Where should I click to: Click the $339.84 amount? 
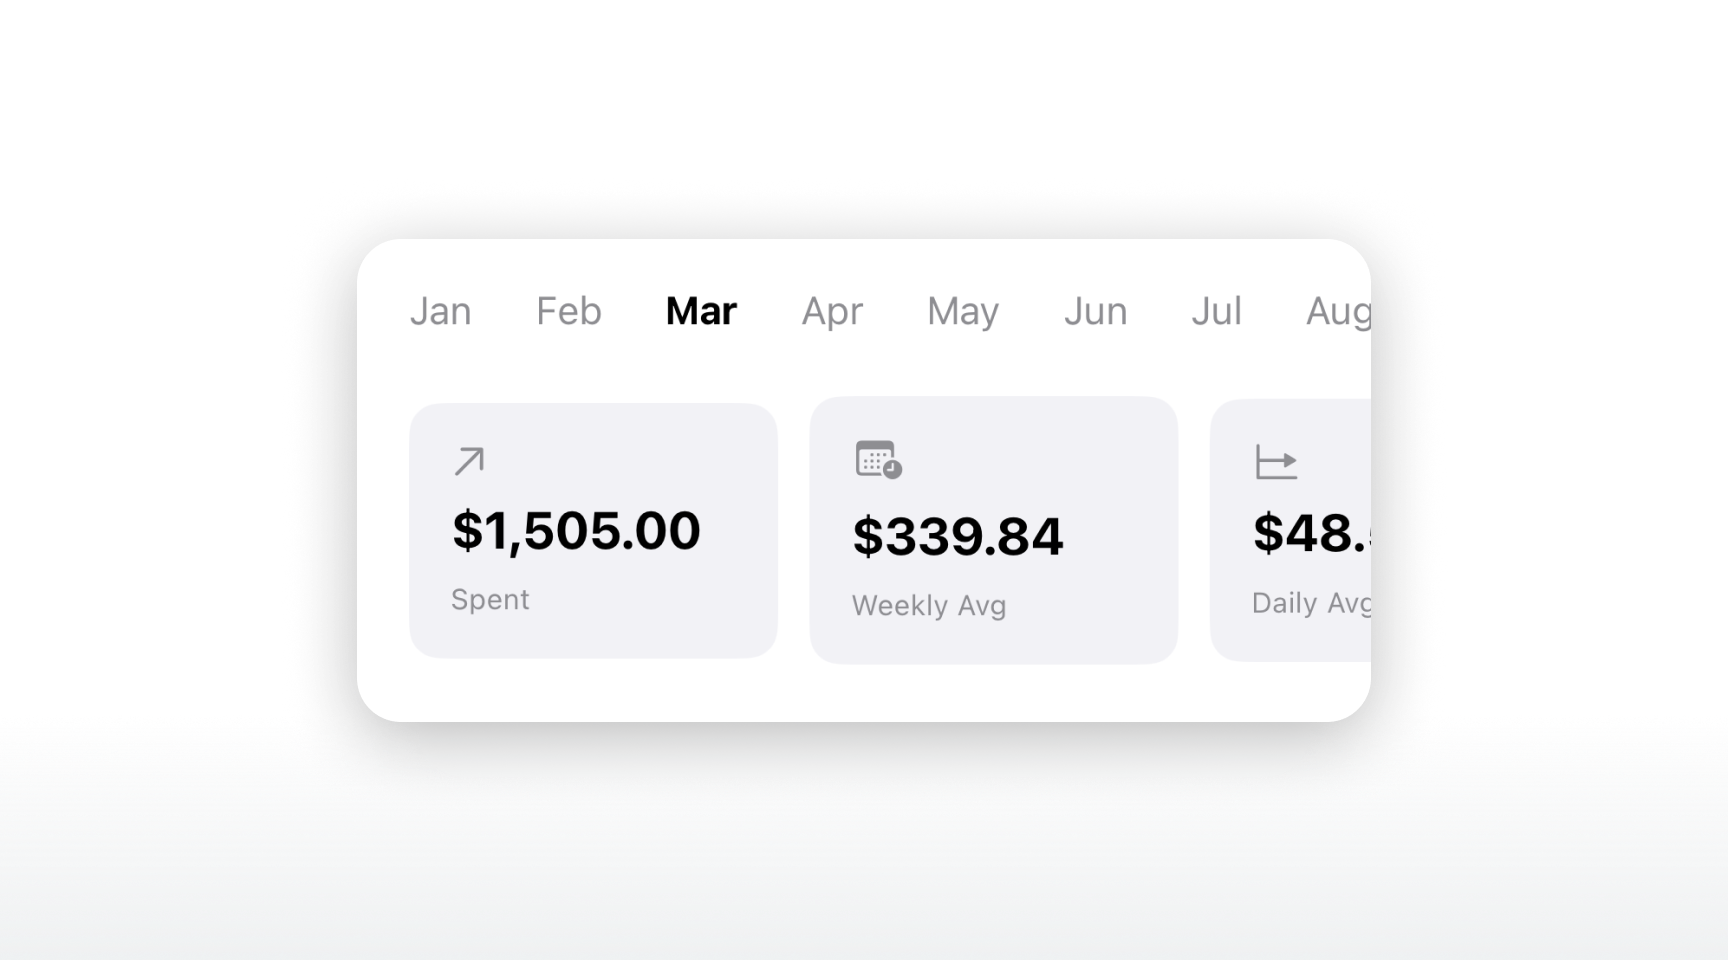[957, 536]
